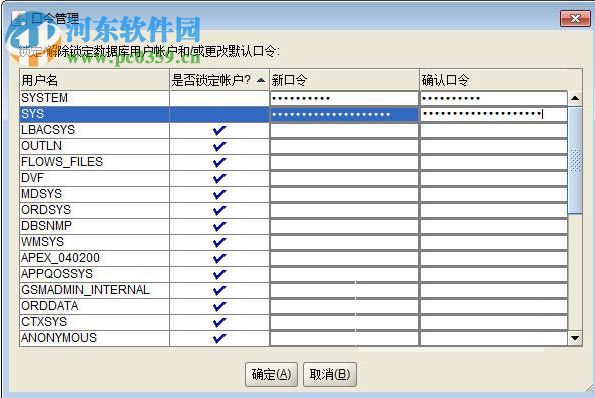Toggle lock checkmark for FLOWS_FILES
The width and height of the screenshot is (595, 398).
[219, 162]
